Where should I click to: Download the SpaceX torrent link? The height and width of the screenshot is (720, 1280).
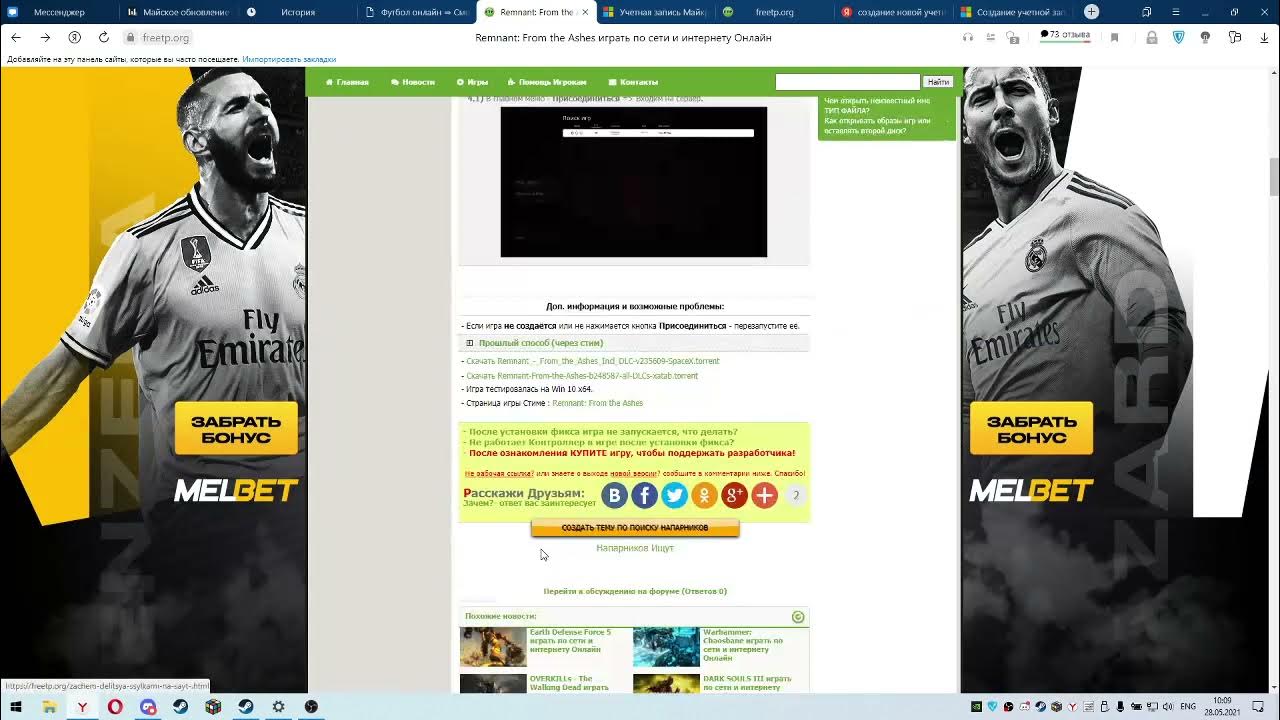(x=593, y=361)
